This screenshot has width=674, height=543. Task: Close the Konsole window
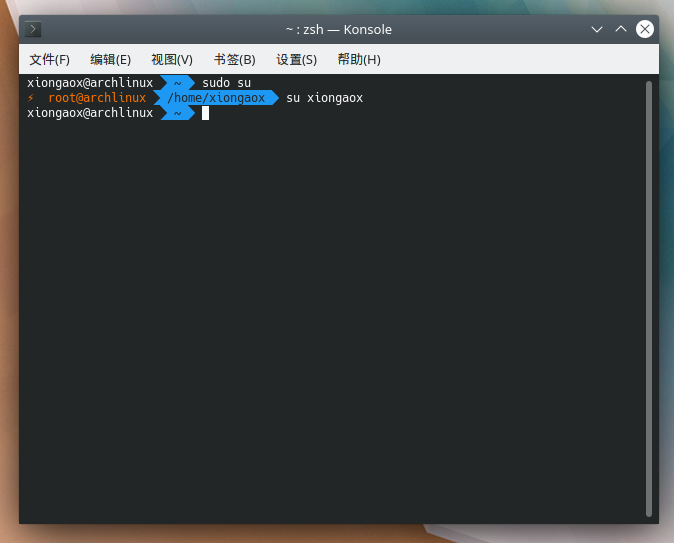(645, 29)
